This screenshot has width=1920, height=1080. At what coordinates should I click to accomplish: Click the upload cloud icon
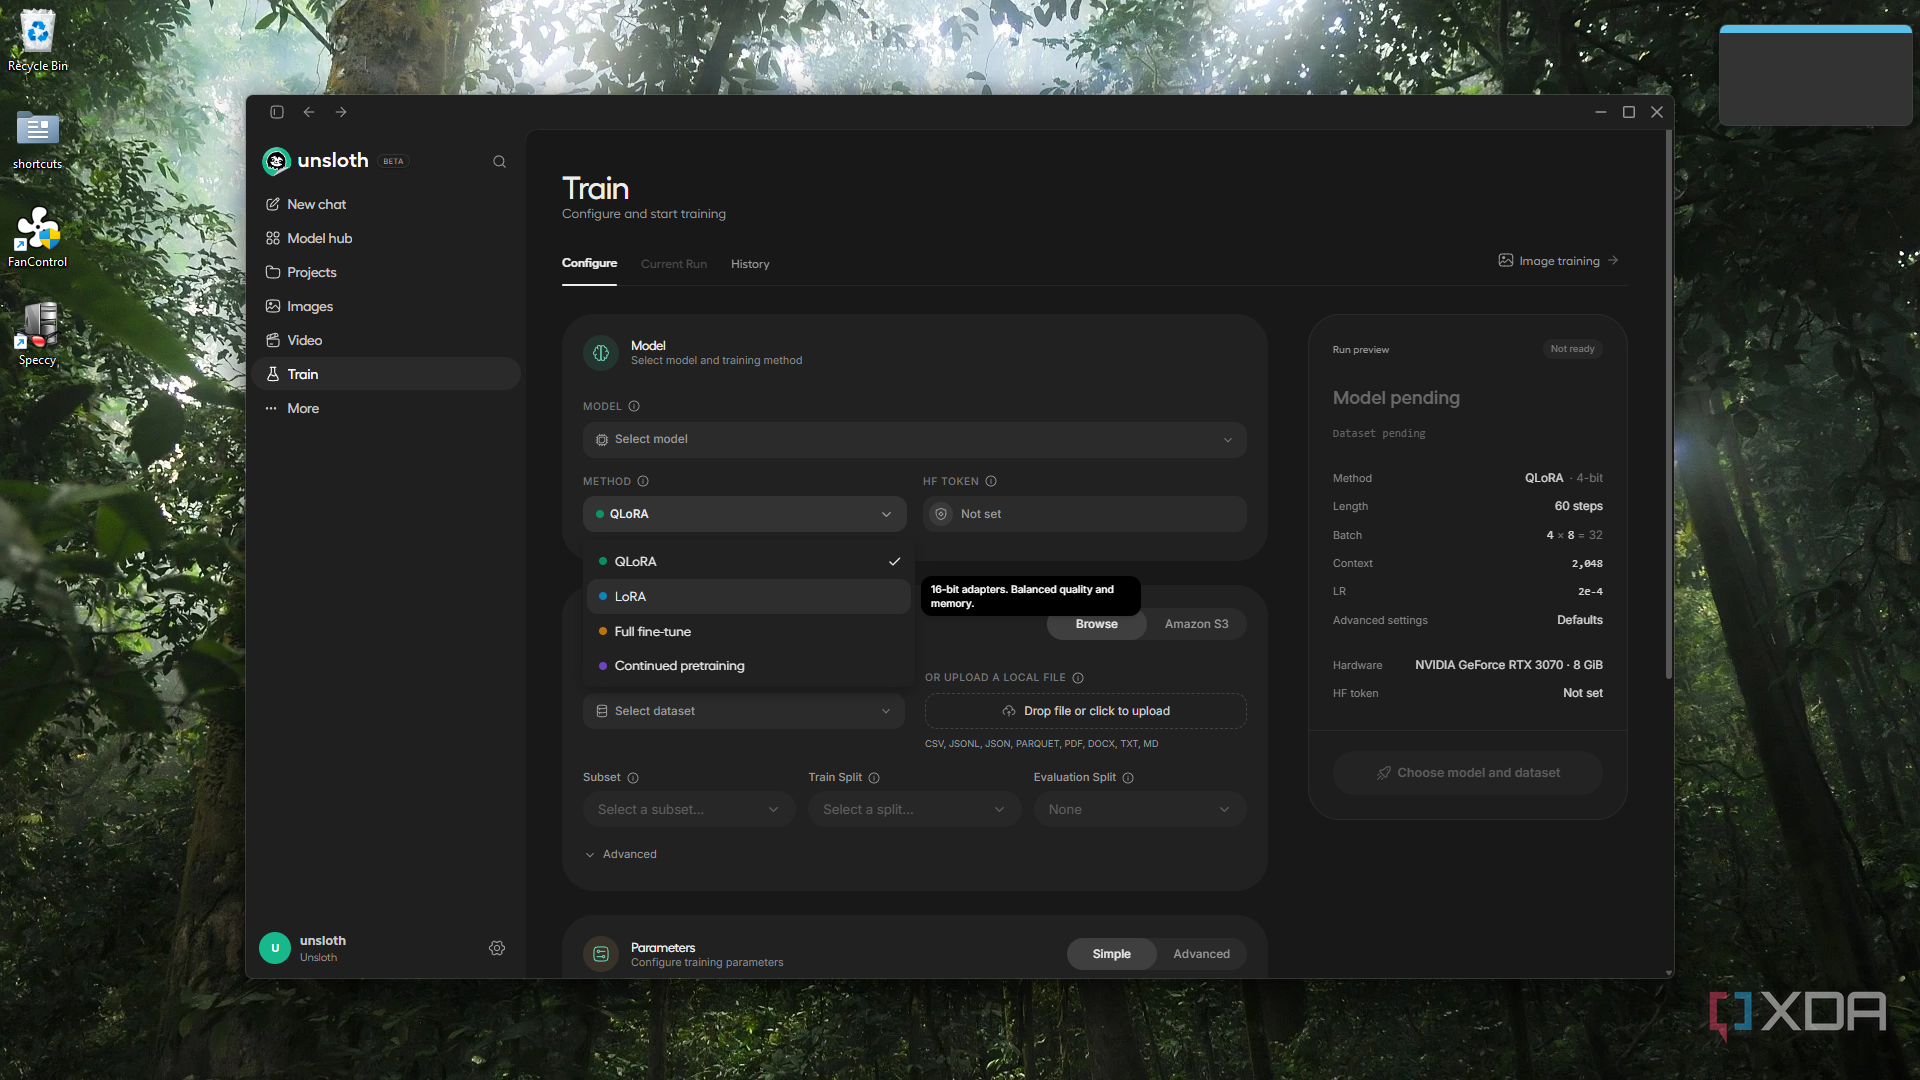(1009, 711)
